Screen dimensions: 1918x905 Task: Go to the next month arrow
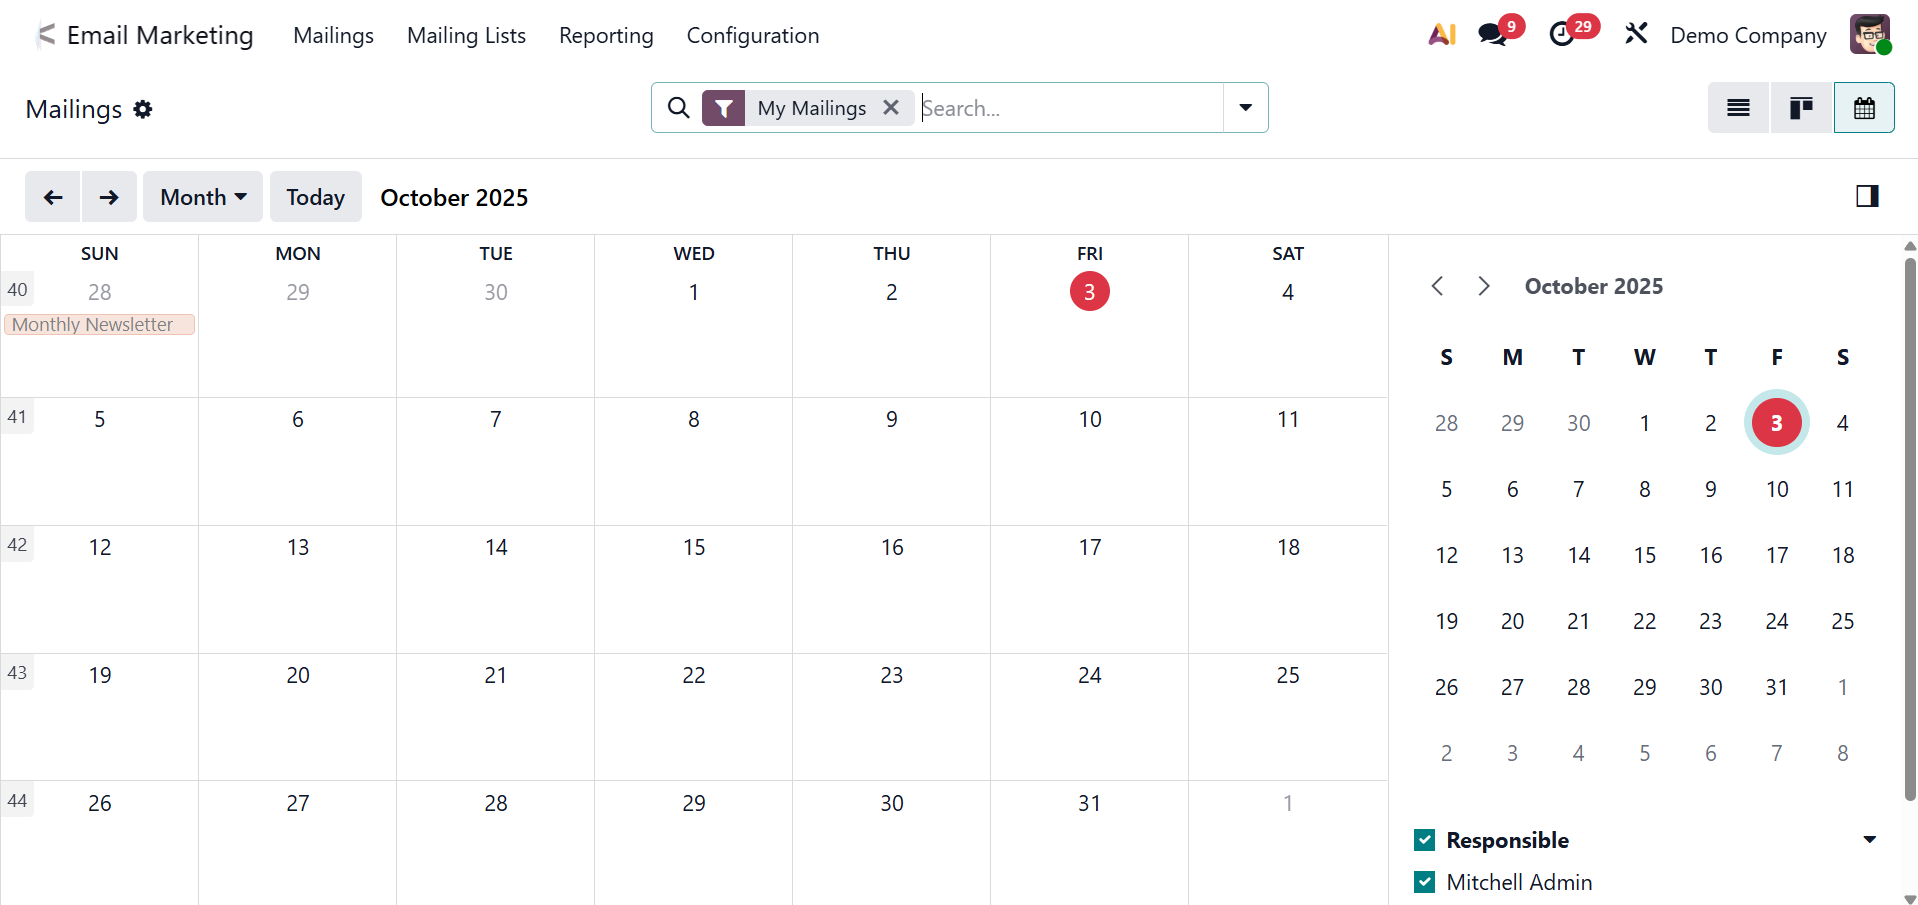[x=109, y=197]
